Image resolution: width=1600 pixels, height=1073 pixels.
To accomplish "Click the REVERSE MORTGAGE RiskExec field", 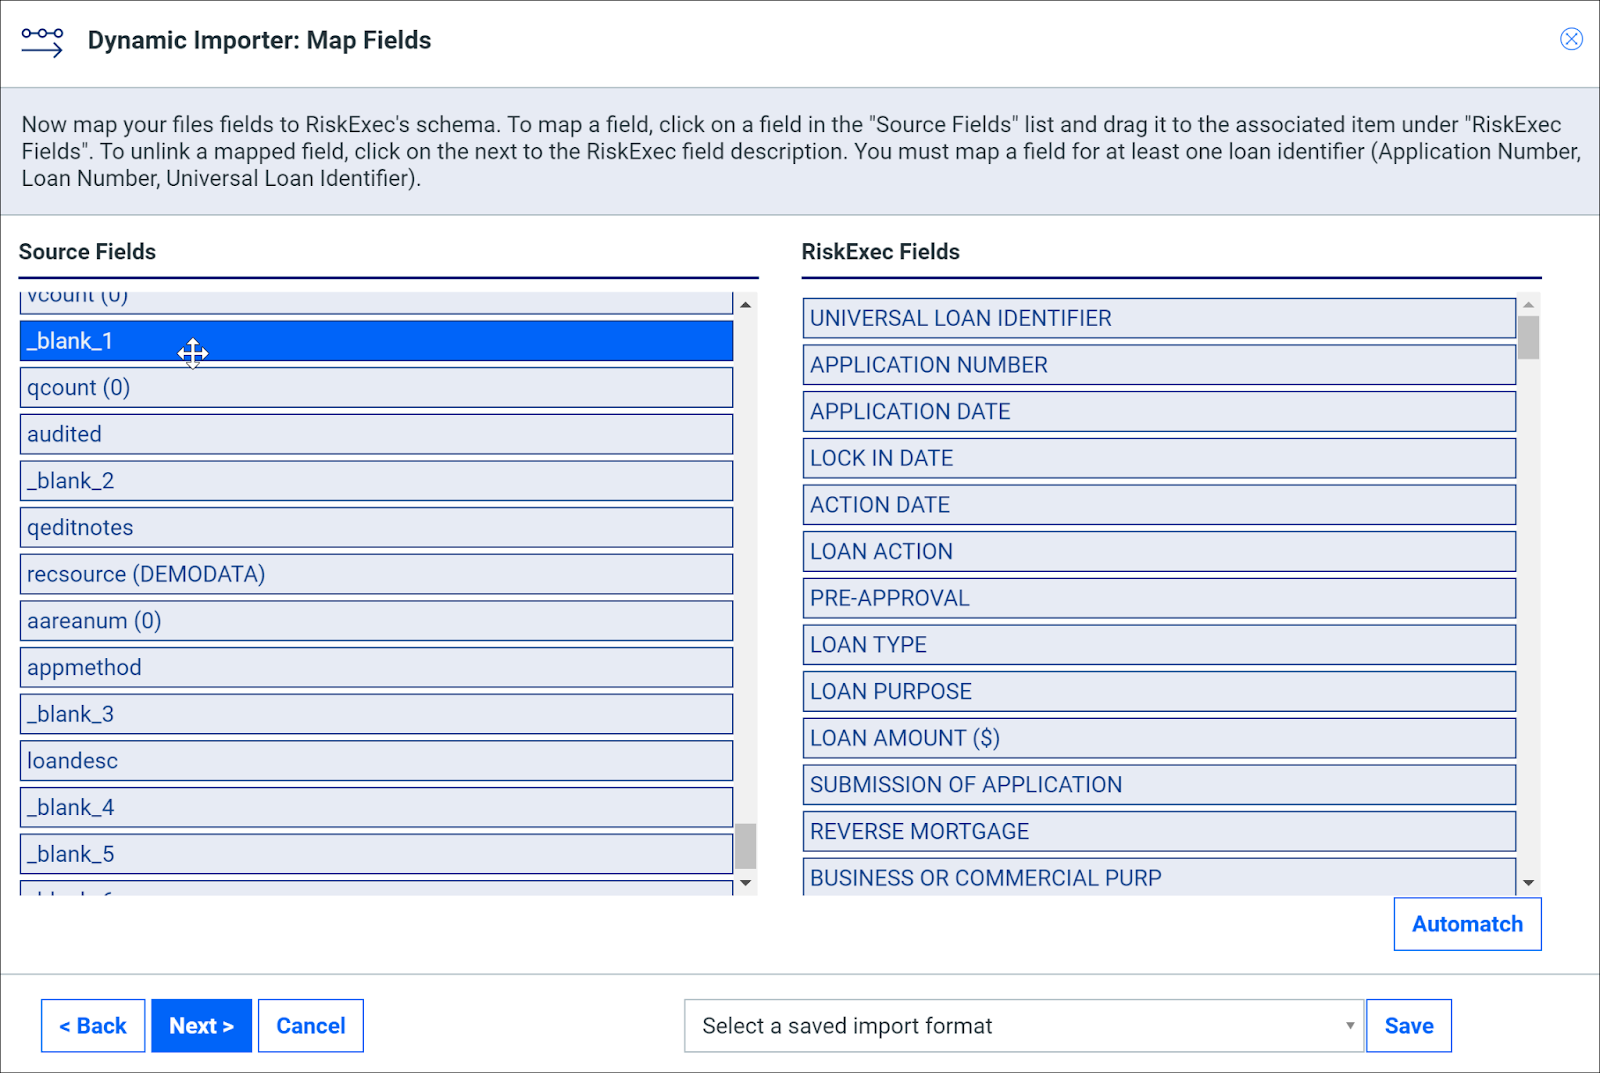I will [1159, 832].
